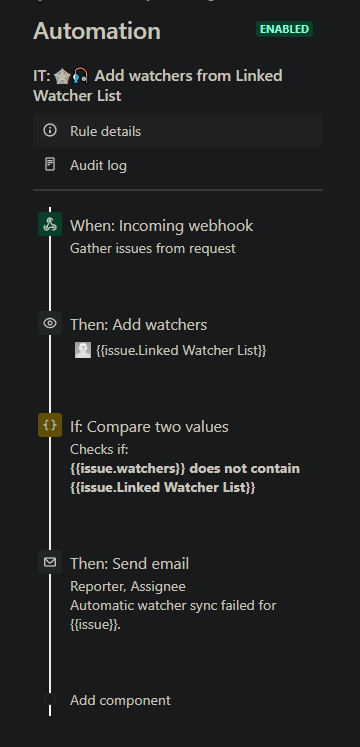Click the Add component circle node

(x=50, y=699)
